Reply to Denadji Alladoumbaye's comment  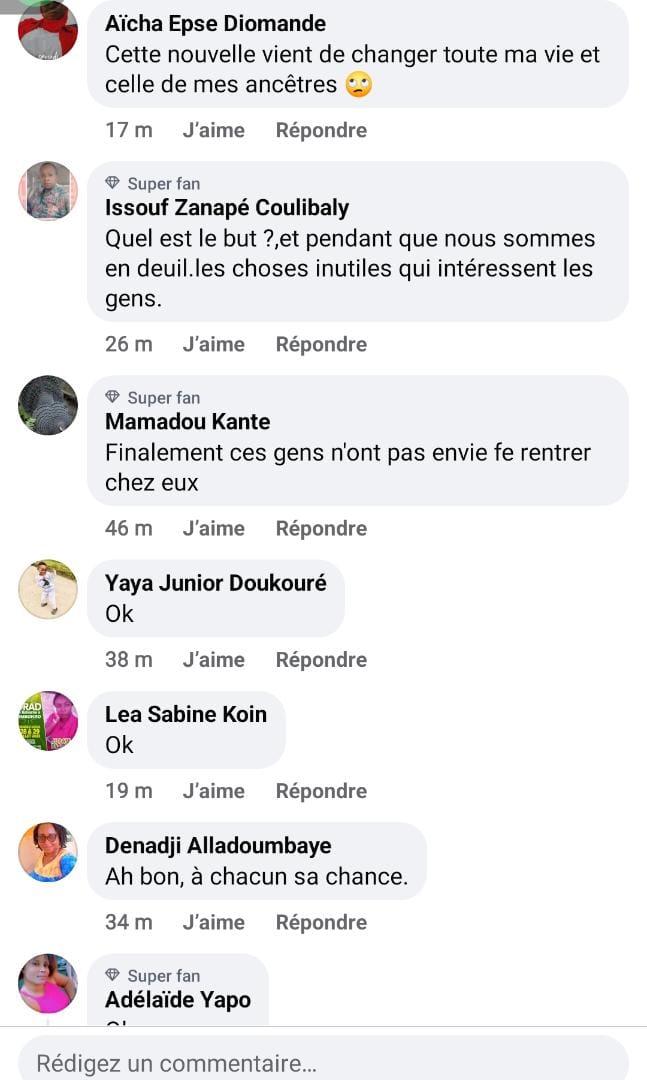321,923
